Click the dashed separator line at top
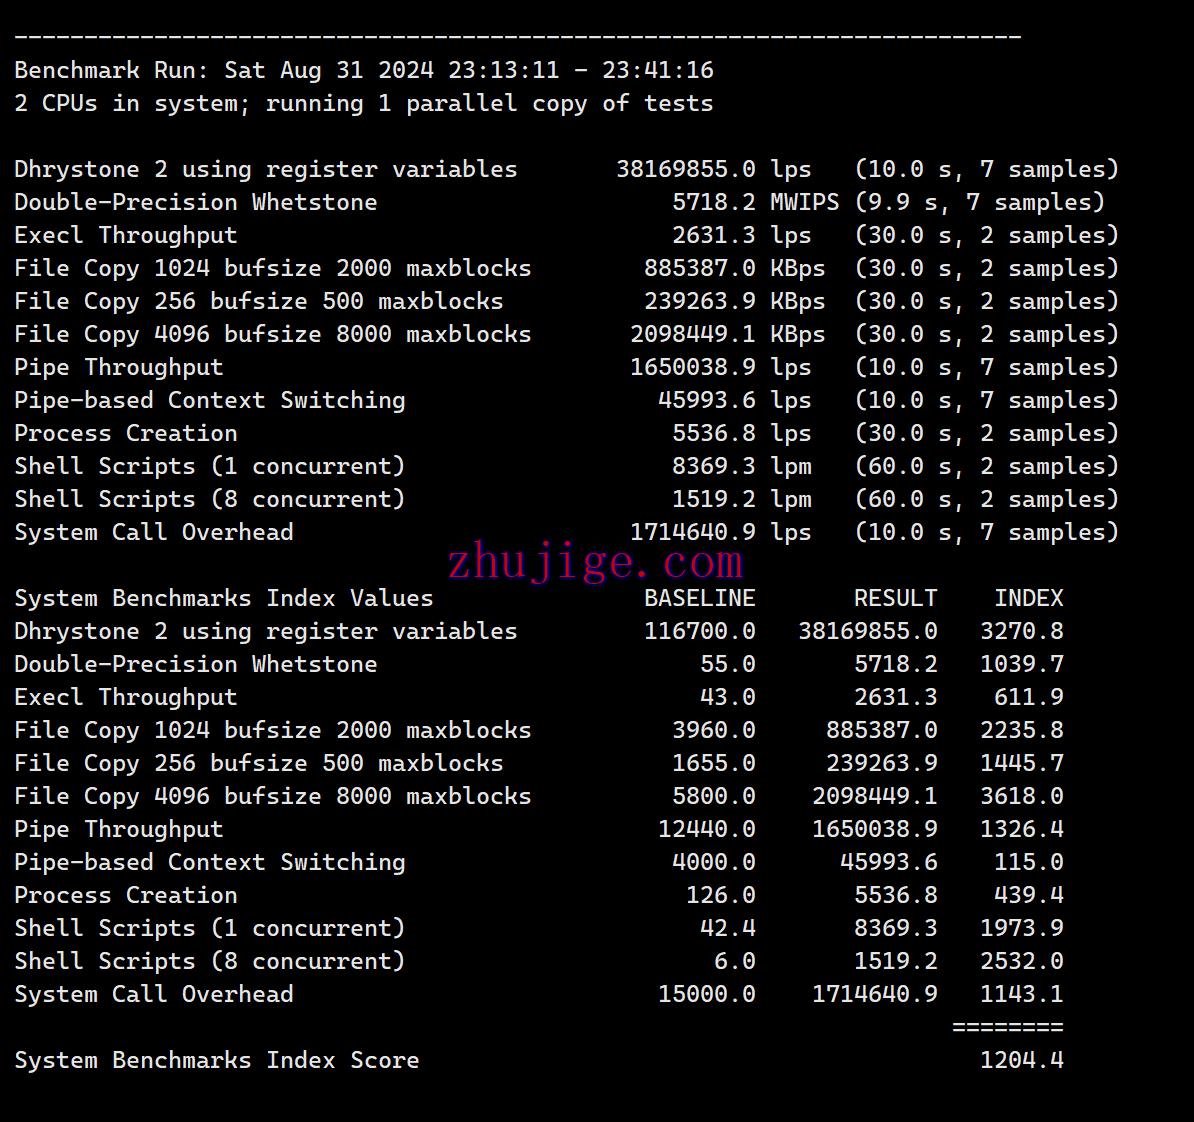This screenshot has height=1122, width=1194. (518, 38)
